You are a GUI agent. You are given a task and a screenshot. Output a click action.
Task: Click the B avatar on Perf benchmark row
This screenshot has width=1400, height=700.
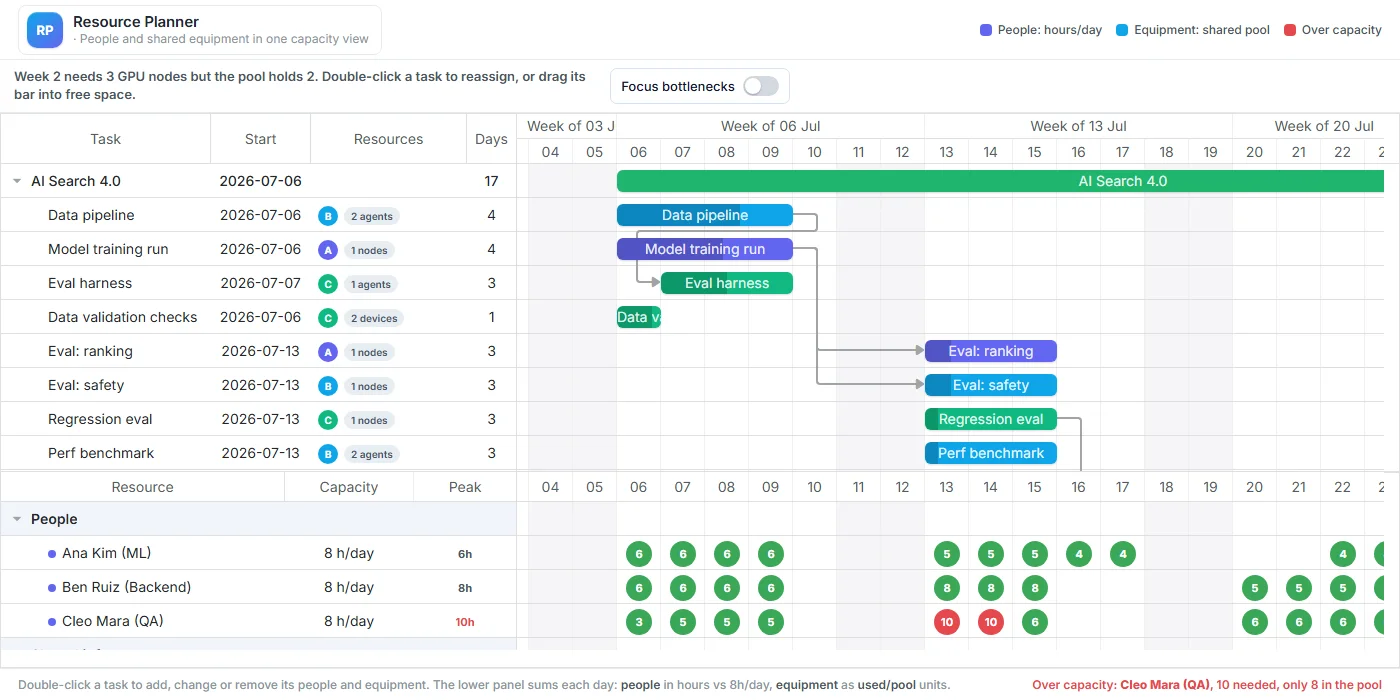coord(327,453)
